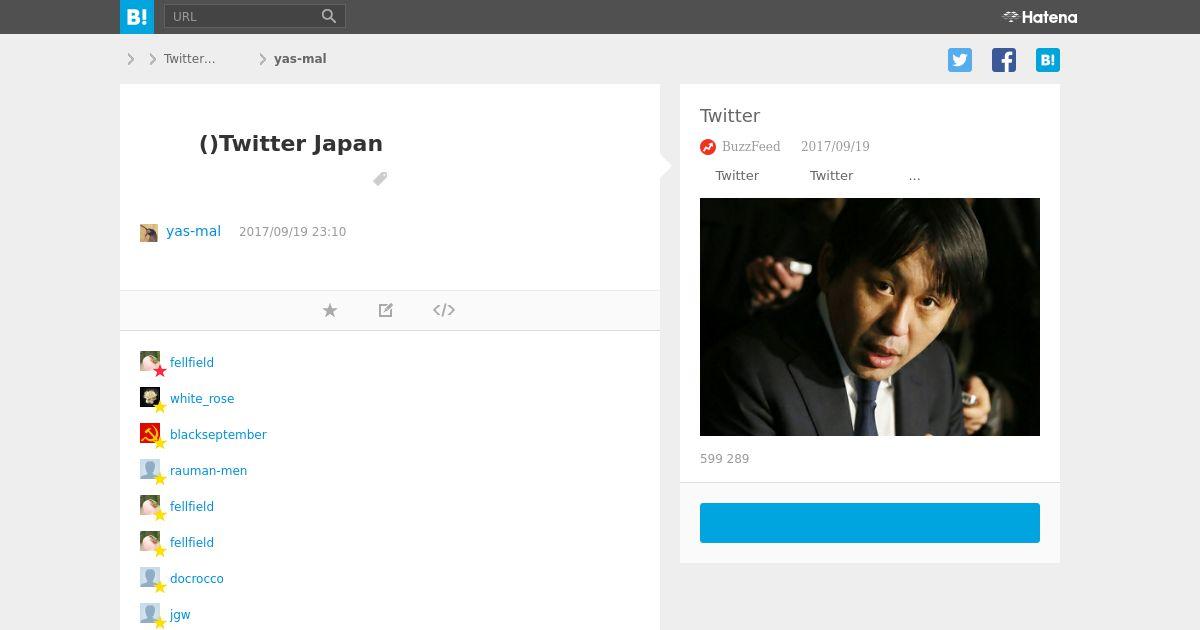This screenshot has height=630, width=1200.
Task: Open the white_rose user link
Action: tap(202, 399)
